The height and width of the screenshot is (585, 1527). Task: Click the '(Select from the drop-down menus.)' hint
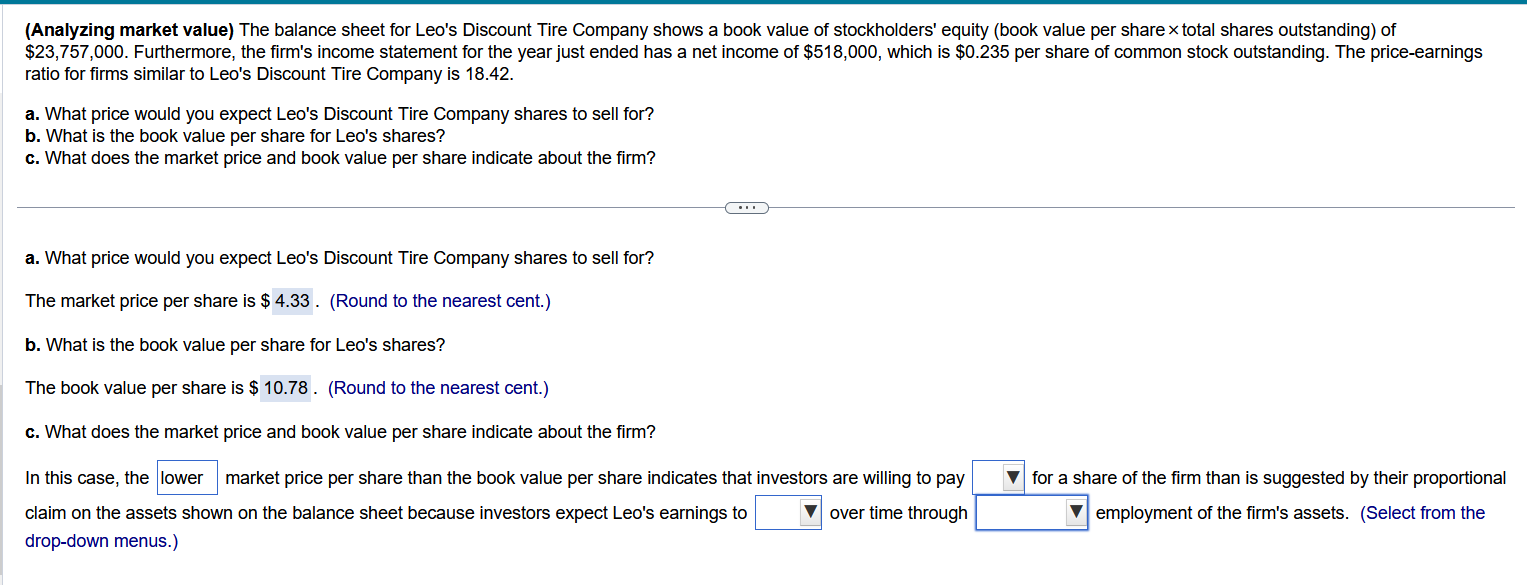[x=1422, y=512]
